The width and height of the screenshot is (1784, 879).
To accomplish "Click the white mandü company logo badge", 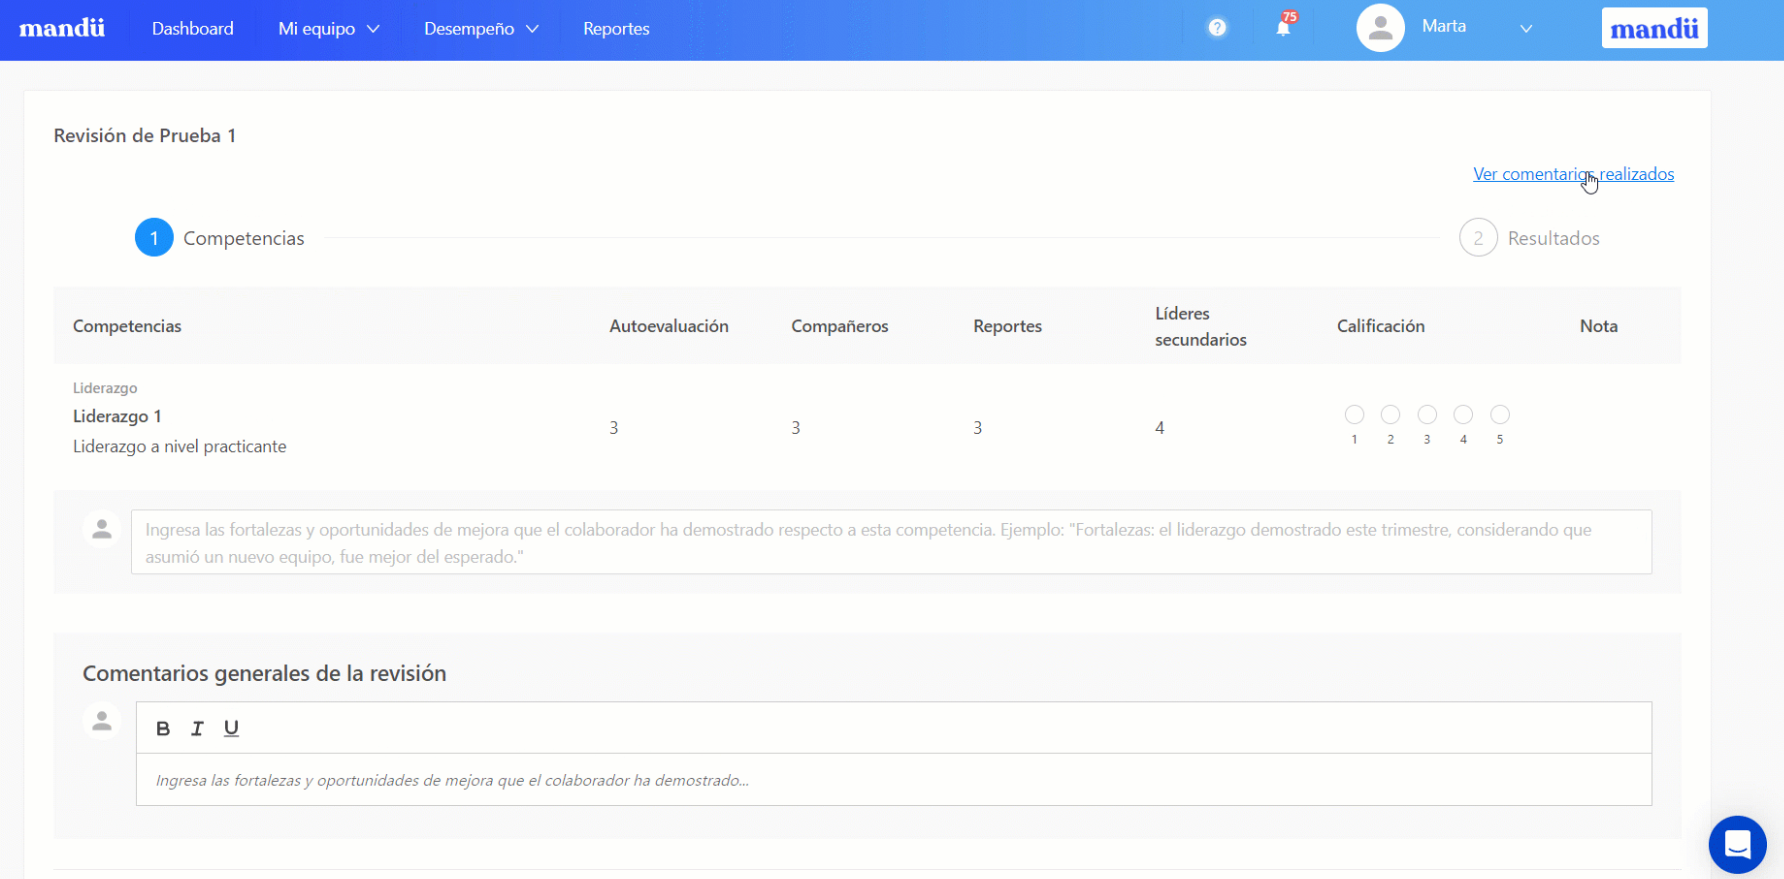I will (1654, 28).
